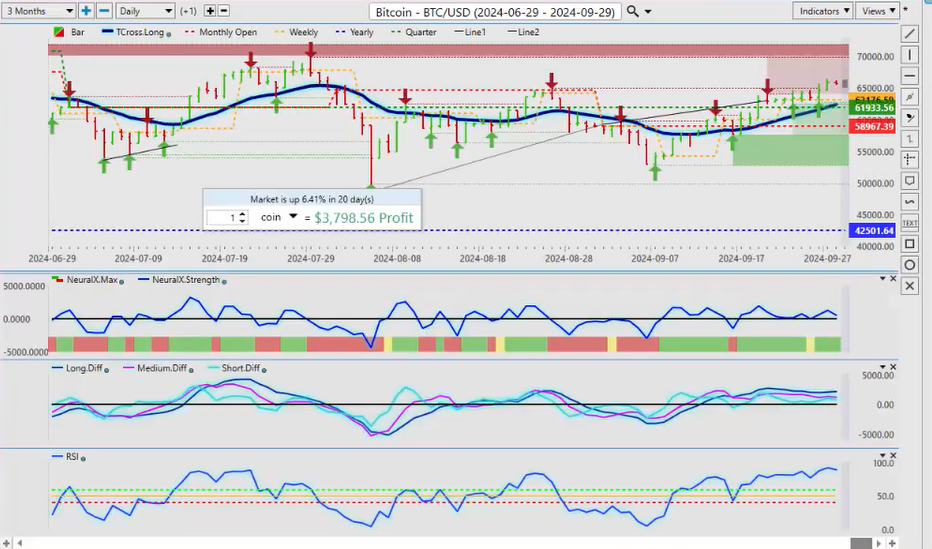Collapse the NeuralX panel via arrow
932x549 pixels.
883,279
